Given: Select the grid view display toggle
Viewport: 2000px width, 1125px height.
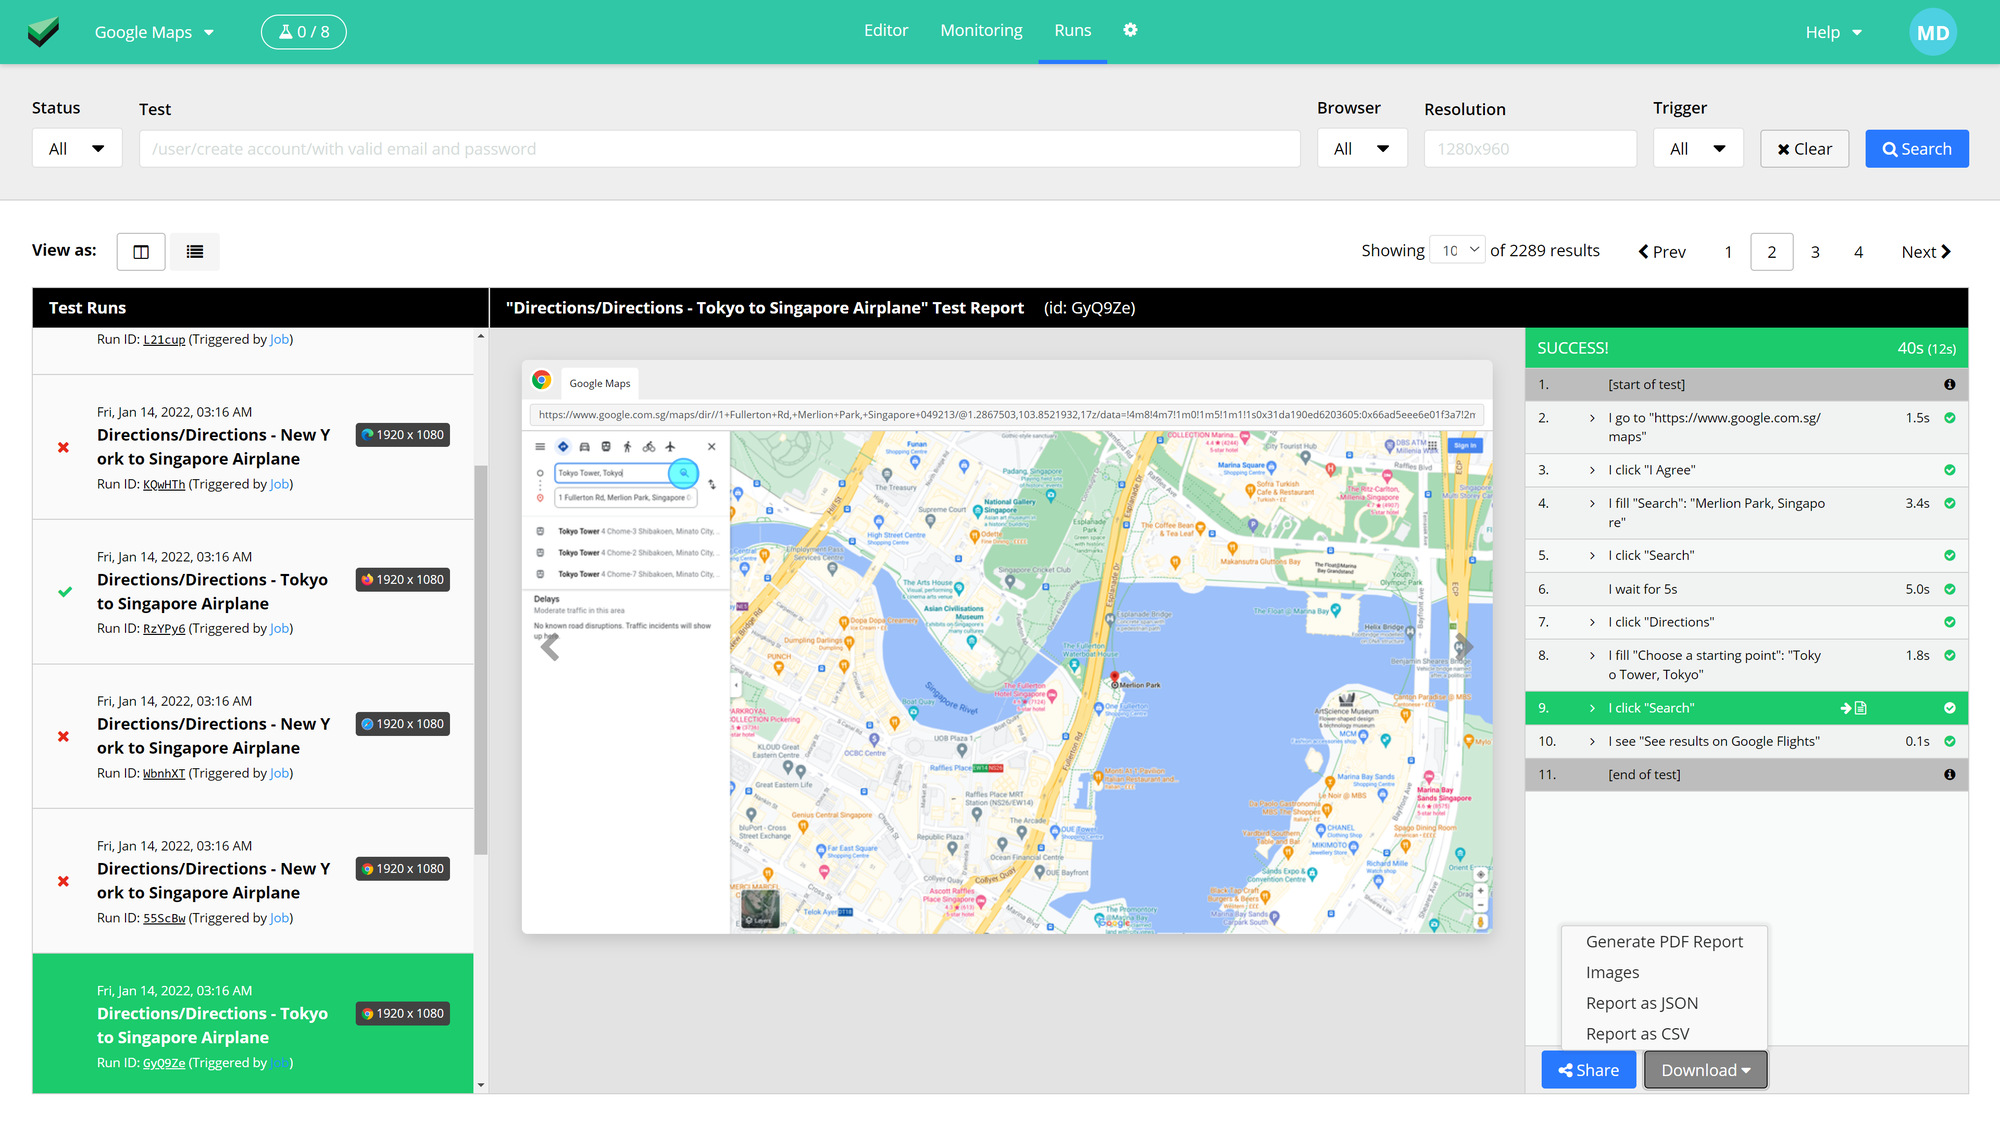Looking at the screenshot, I should 141,250.
